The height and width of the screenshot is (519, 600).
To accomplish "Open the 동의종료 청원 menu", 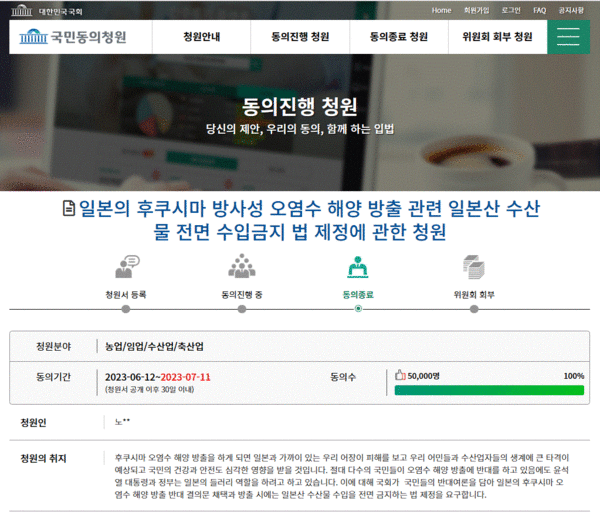I will point(399,37).
